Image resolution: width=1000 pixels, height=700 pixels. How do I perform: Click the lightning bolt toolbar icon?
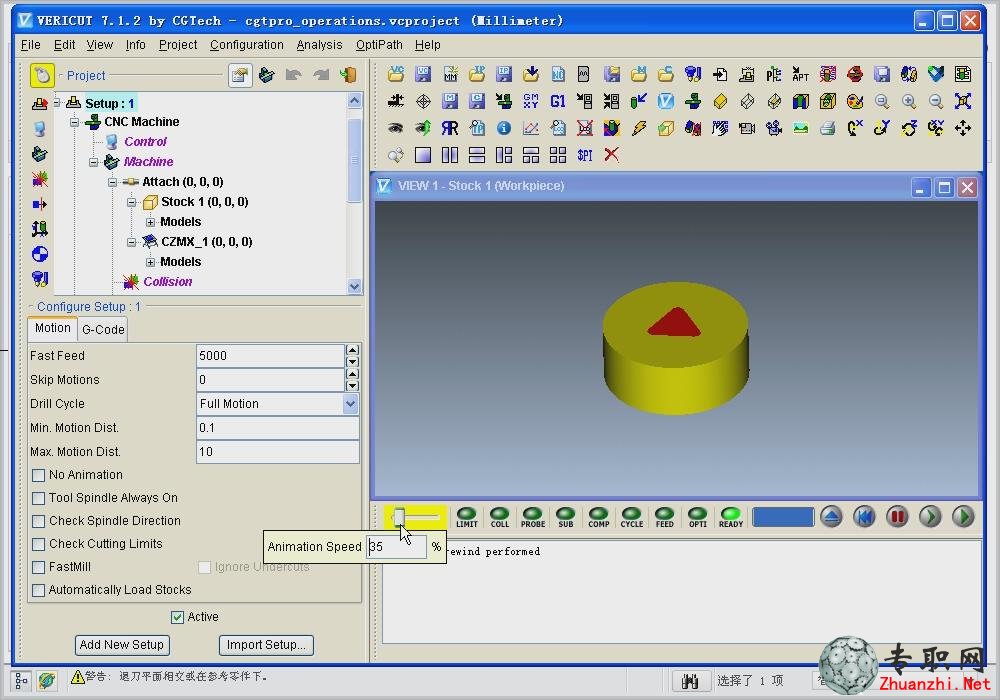[x=639, y=128]
